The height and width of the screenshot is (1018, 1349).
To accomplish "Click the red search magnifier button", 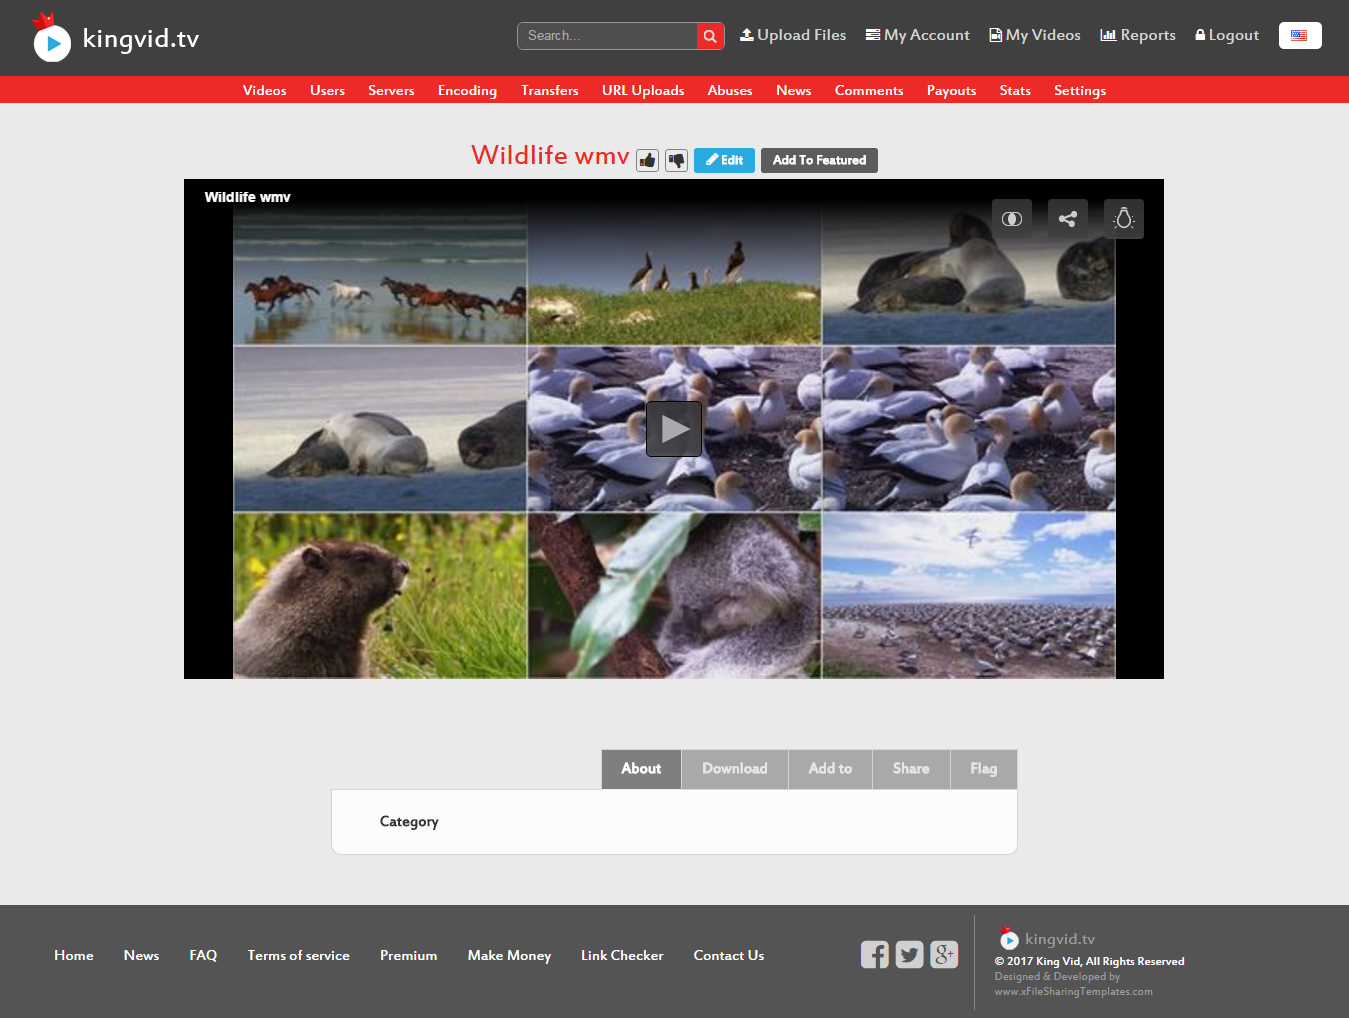I will coord(710,36).
